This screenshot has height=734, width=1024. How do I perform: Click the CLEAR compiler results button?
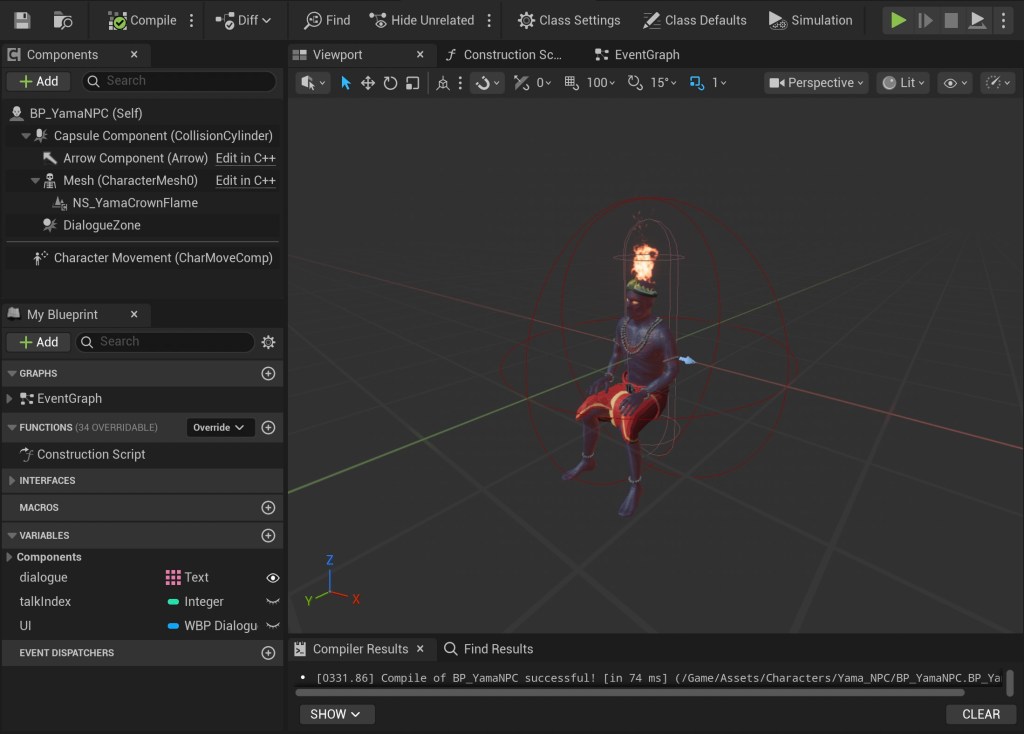pos(980,714)
